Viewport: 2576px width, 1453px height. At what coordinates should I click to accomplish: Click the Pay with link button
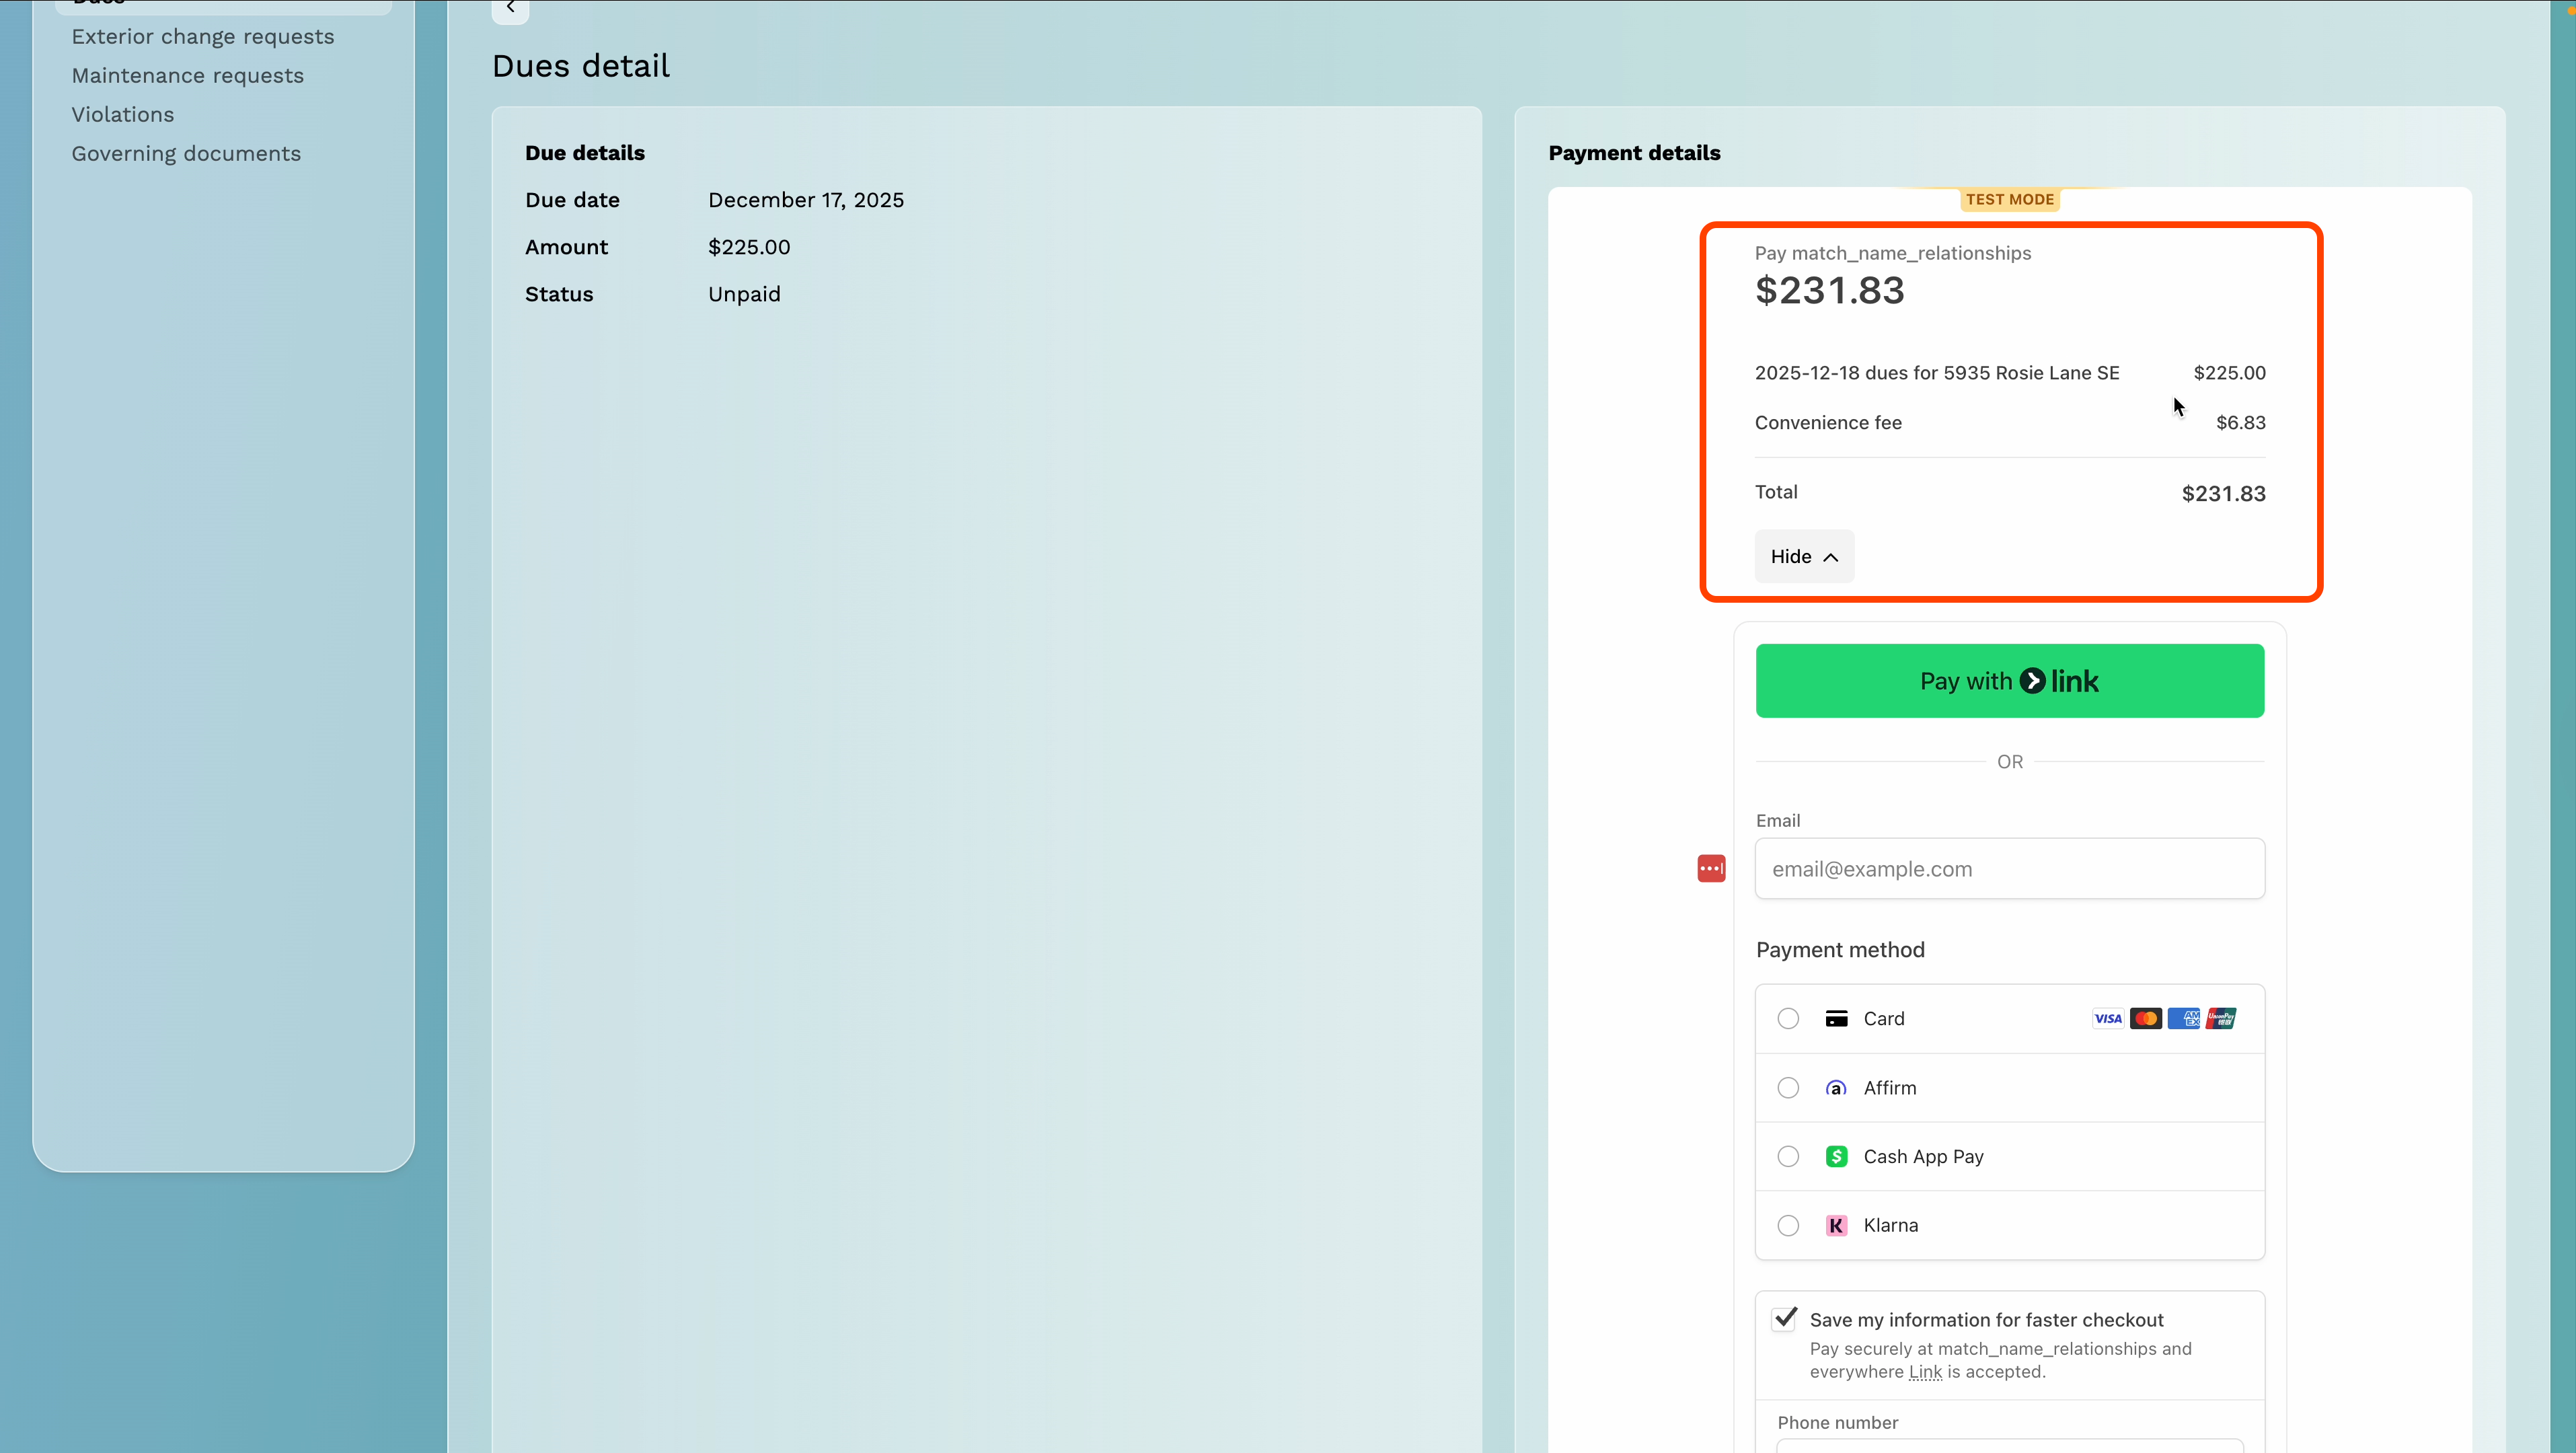pos(2010,681)
